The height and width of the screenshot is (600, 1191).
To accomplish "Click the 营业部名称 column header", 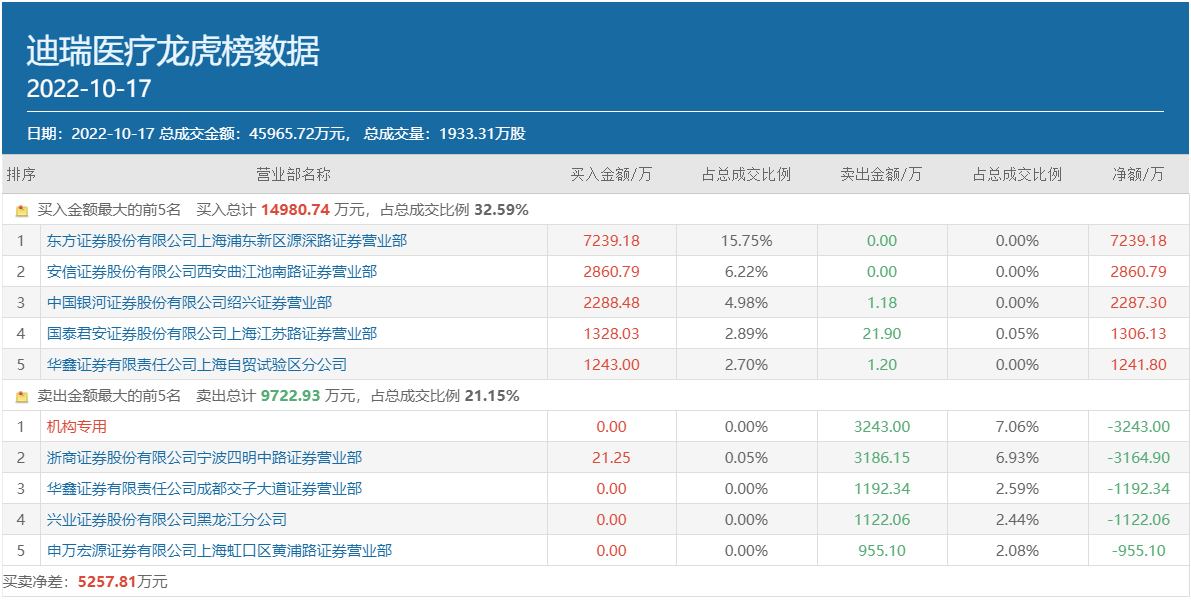I will coord(293,175).
